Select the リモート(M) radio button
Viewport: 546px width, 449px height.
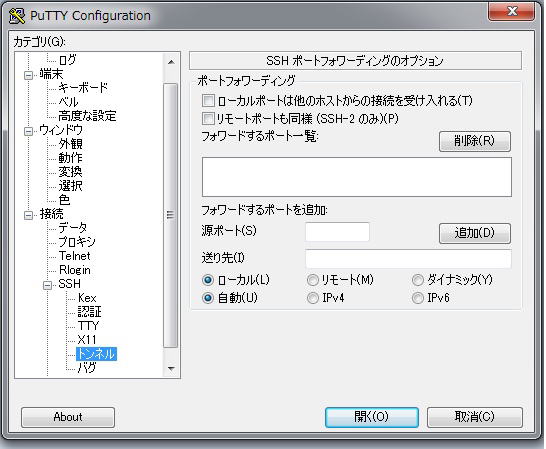point(313,280)
